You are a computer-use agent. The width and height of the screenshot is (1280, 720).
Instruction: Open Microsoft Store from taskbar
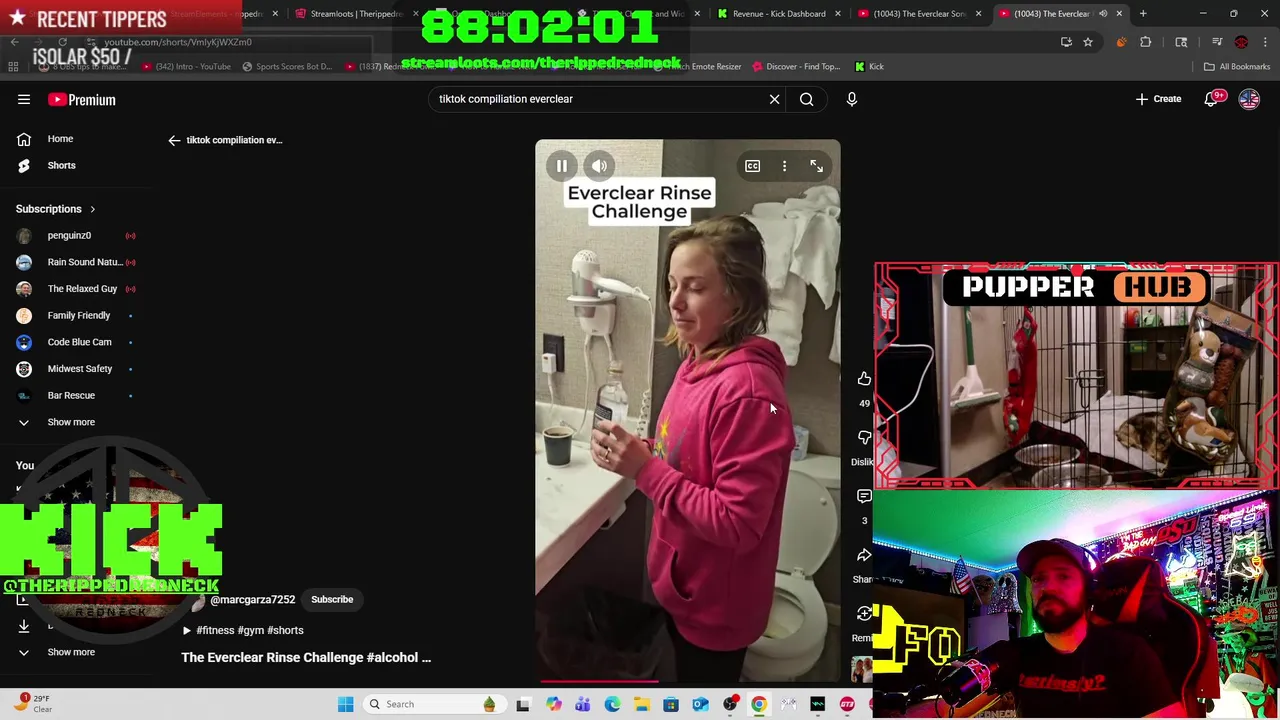(671, 704)
